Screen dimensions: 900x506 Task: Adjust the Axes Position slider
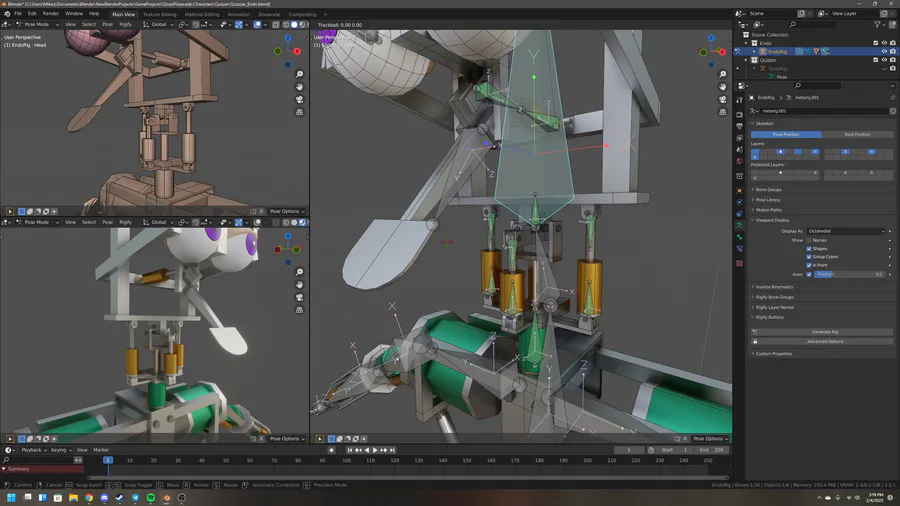point(850,274)
